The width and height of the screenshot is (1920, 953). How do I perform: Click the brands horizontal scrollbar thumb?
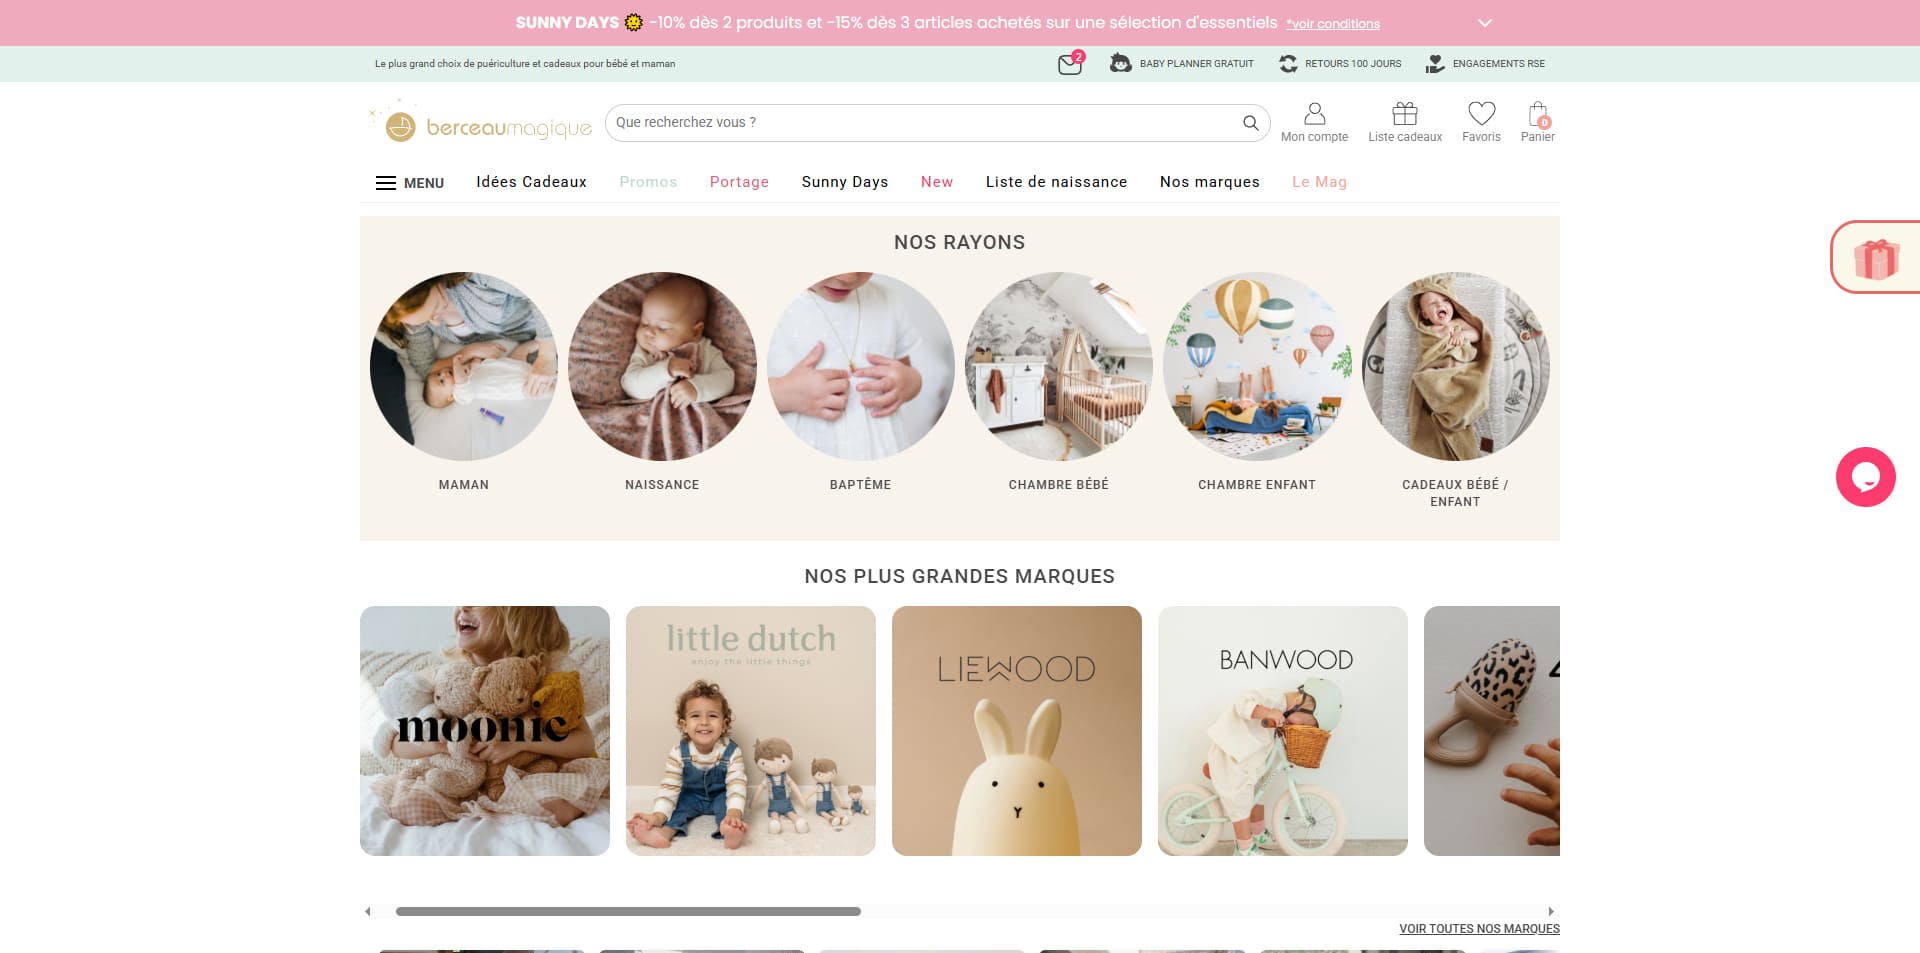click(628, 911)
